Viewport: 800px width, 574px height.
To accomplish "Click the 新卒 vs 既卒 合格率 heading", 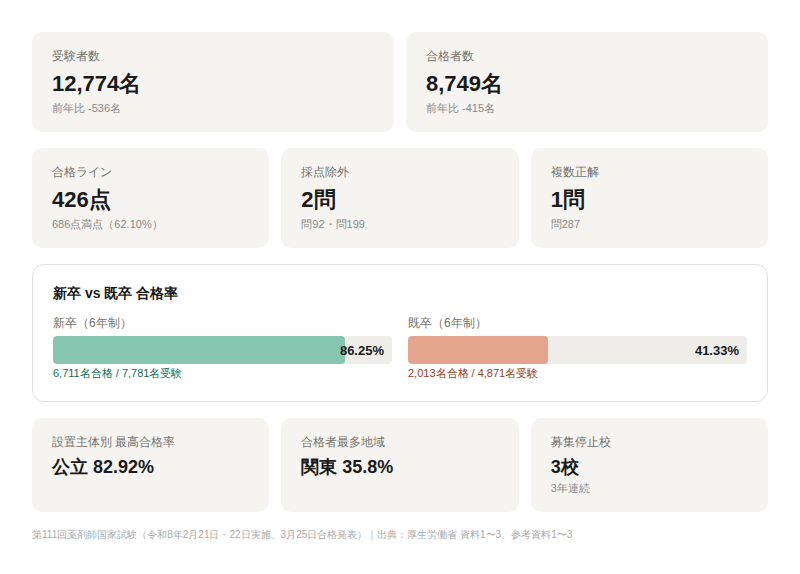I will pyautogui.click(x=115, y=293).
